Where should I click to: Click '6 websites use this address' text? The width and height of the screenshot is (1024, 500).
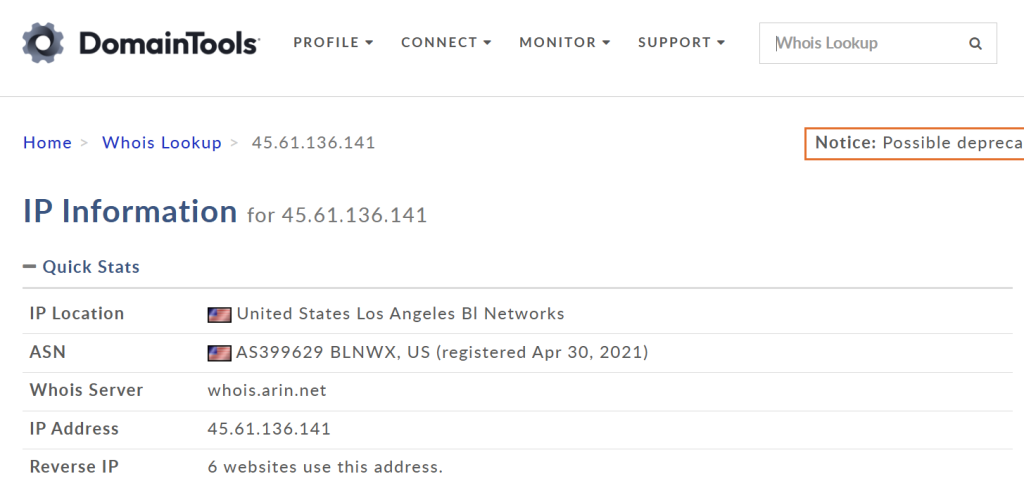point(325,467)
